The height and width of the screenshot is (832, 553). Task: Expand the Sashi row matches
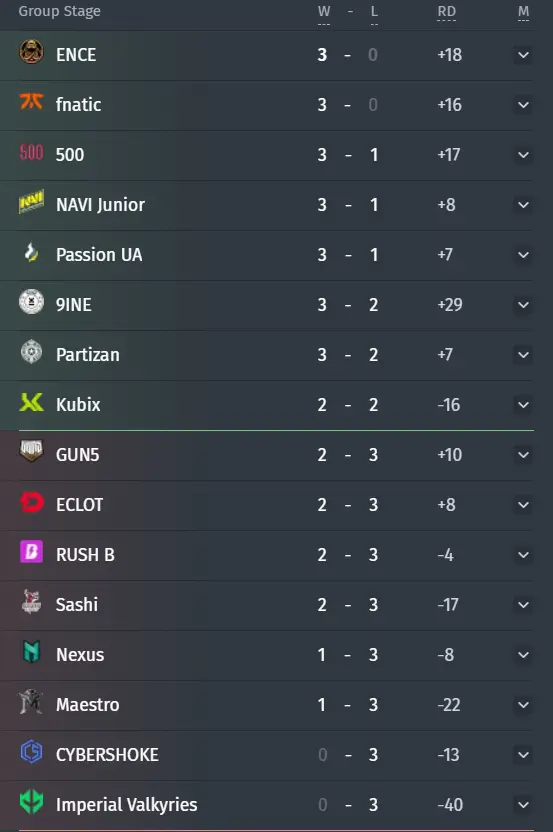[523, 605]
